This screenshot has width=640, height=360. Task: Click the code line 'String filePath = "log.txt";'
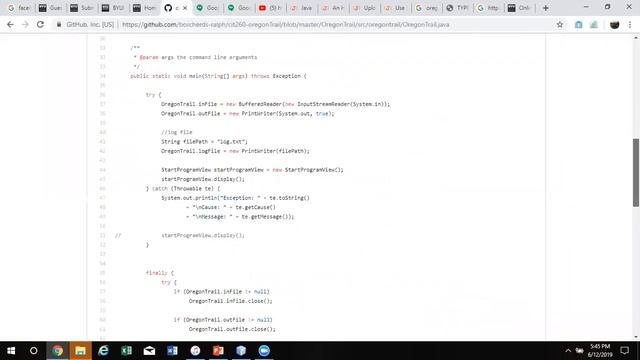204,142
